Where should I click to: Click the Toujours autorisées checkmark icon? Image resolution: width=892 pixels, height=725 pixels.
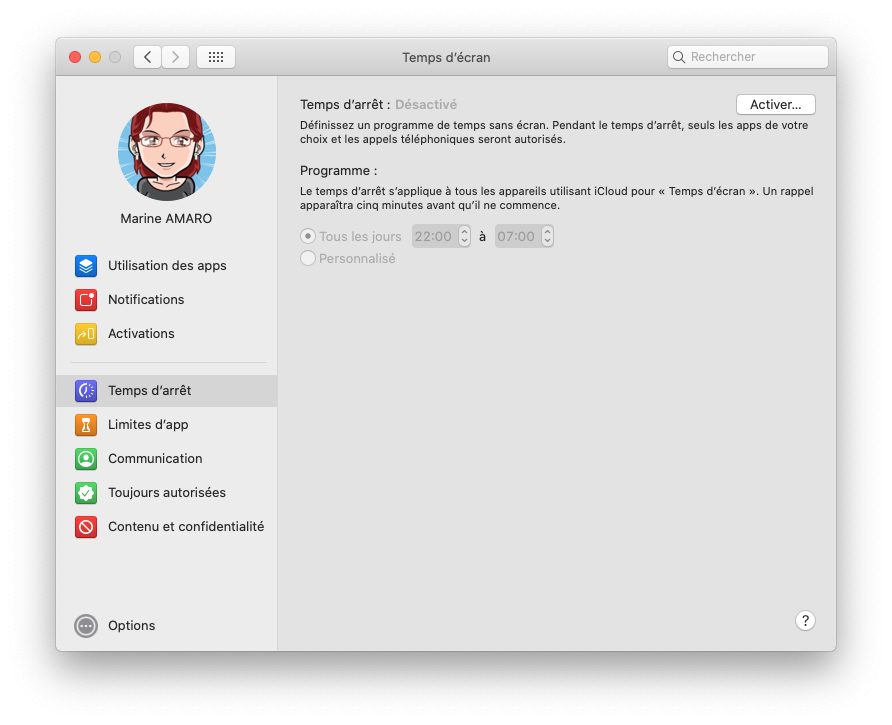tap(86, 493)
